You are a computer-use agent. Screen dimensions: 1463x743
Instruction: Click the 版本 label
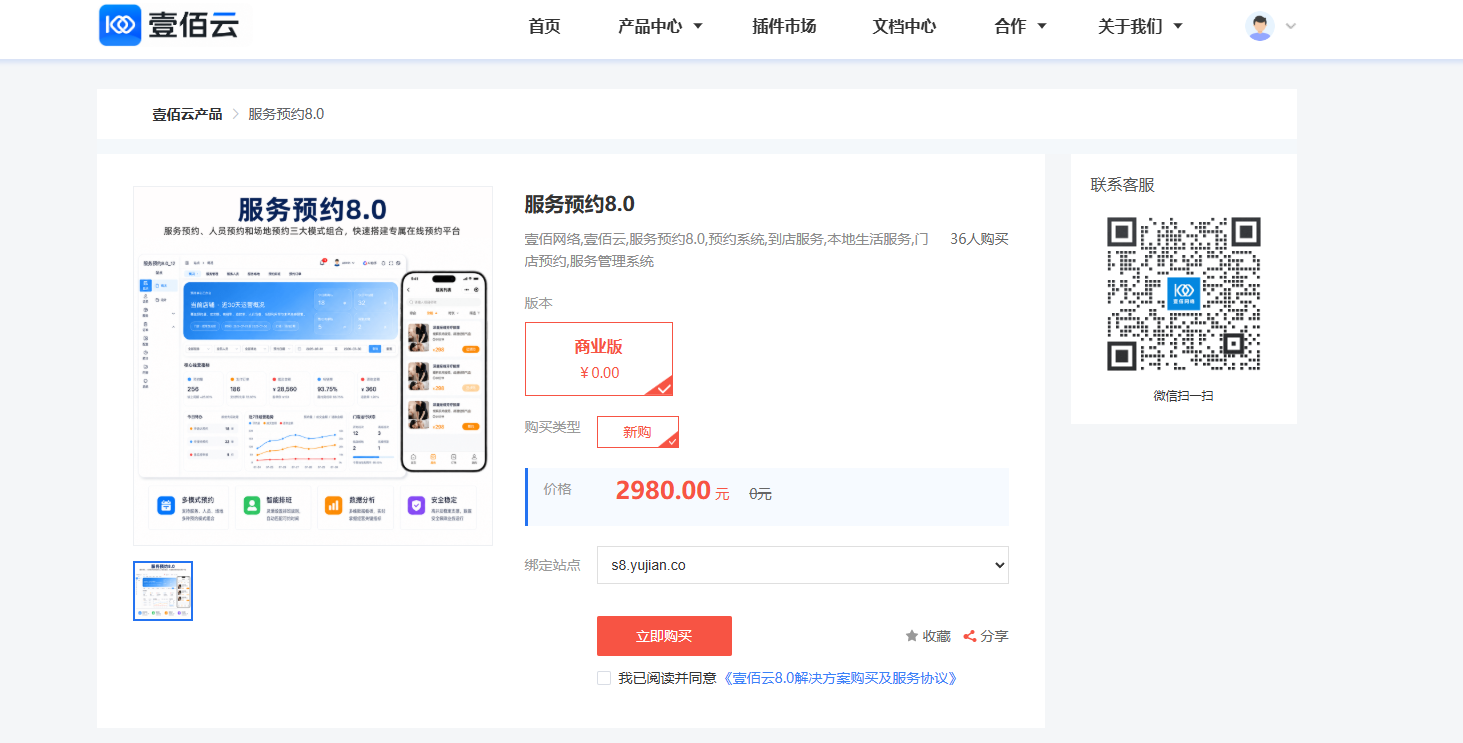coord(538,303)
